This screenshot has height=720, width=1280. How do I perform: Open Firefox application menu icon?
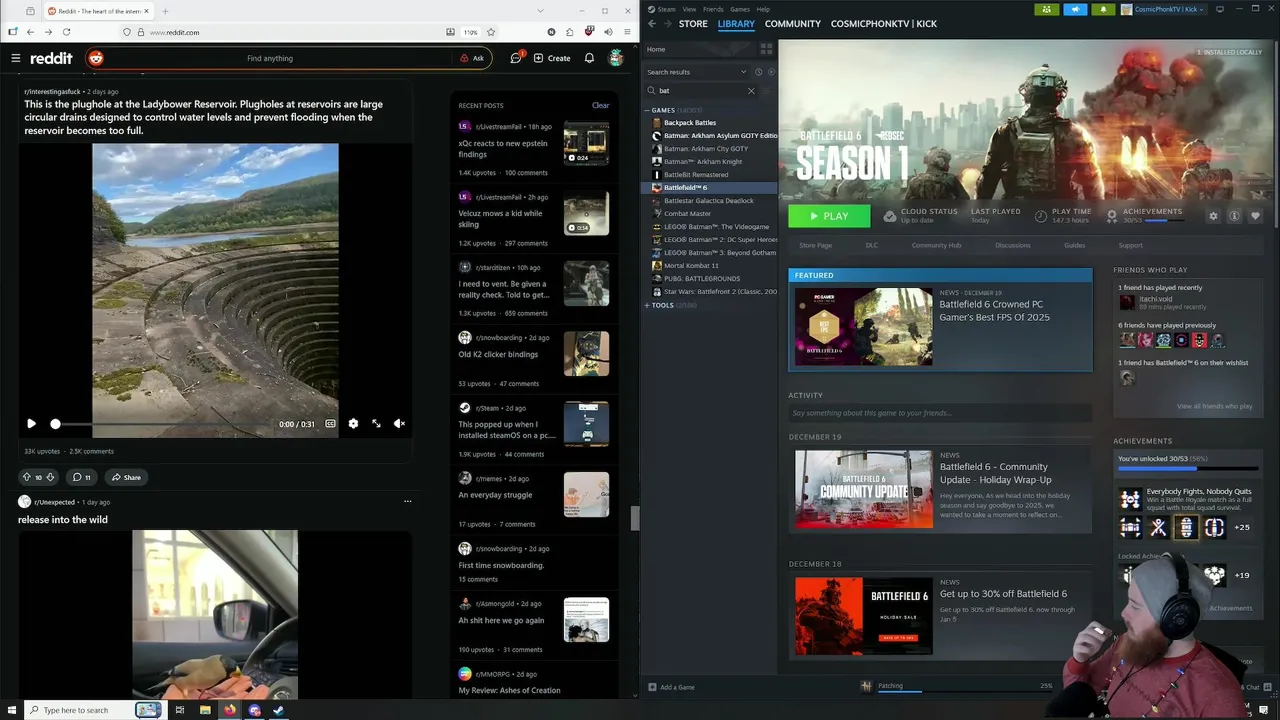(625, 32)
